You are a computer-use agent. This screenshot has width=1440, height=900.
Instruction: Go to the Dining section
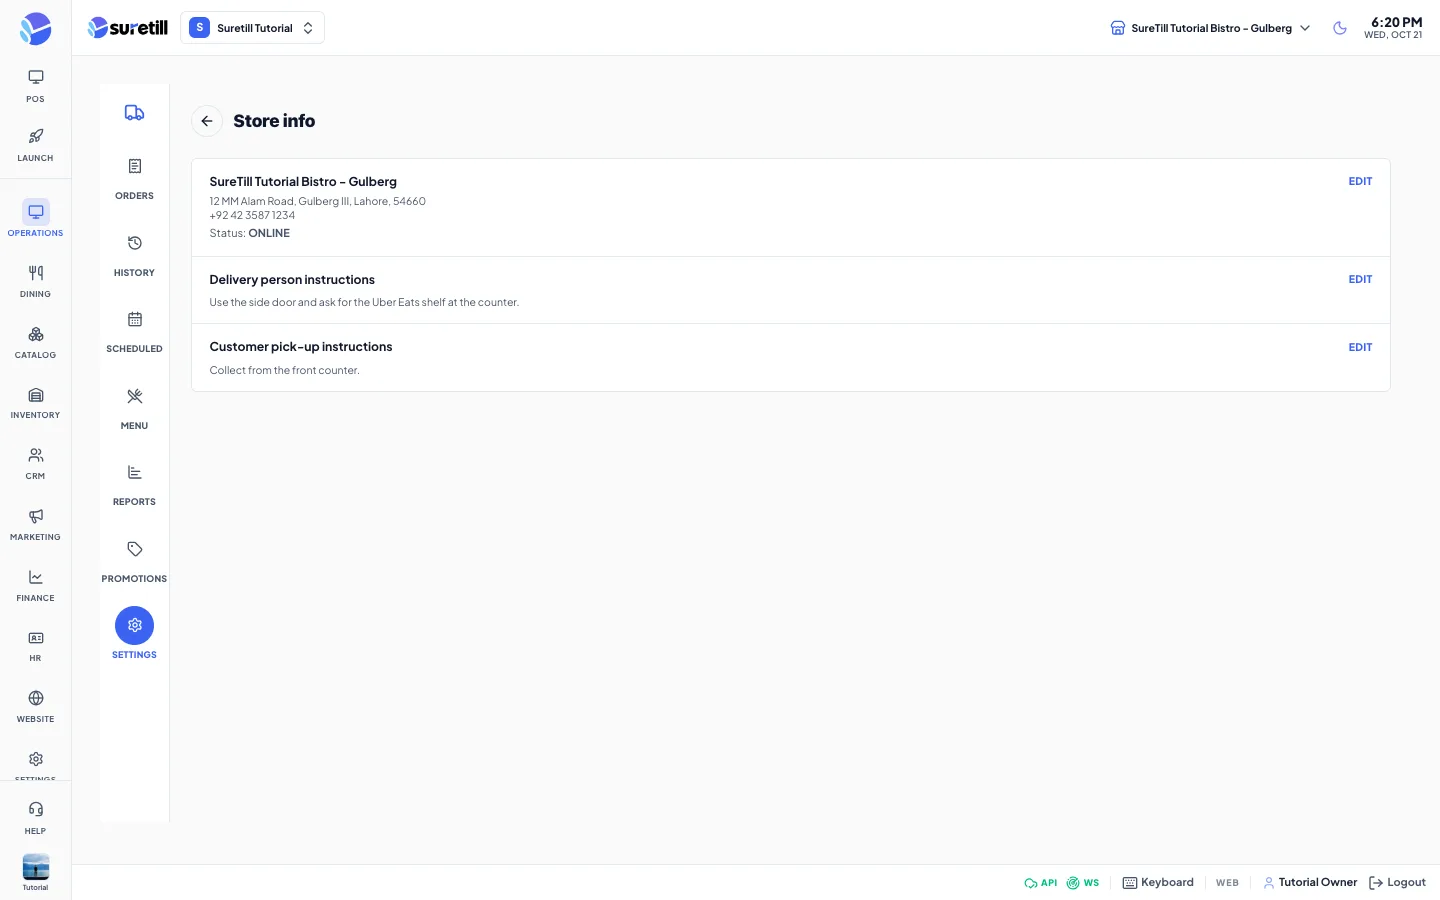pyautogui.click(x=35, y=281)
